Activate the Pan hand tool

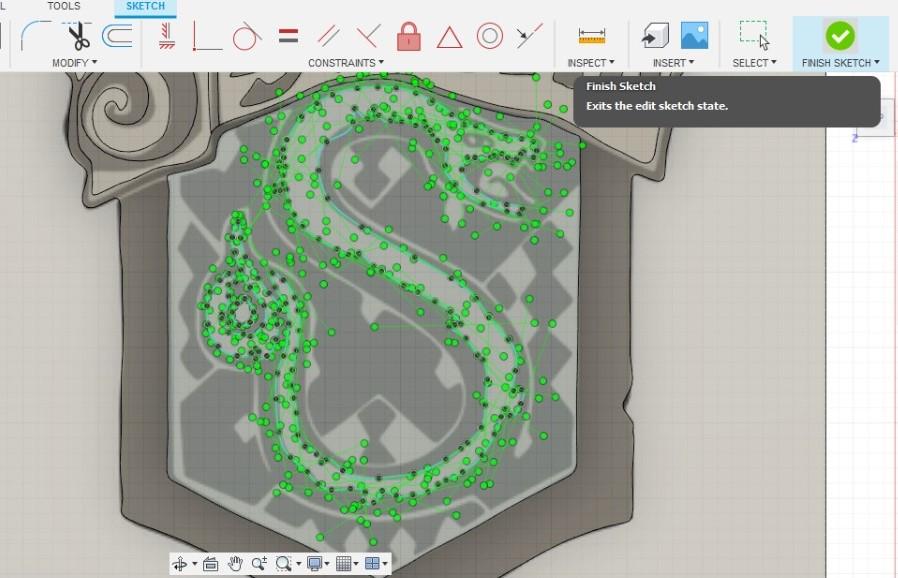click(235, 564)
